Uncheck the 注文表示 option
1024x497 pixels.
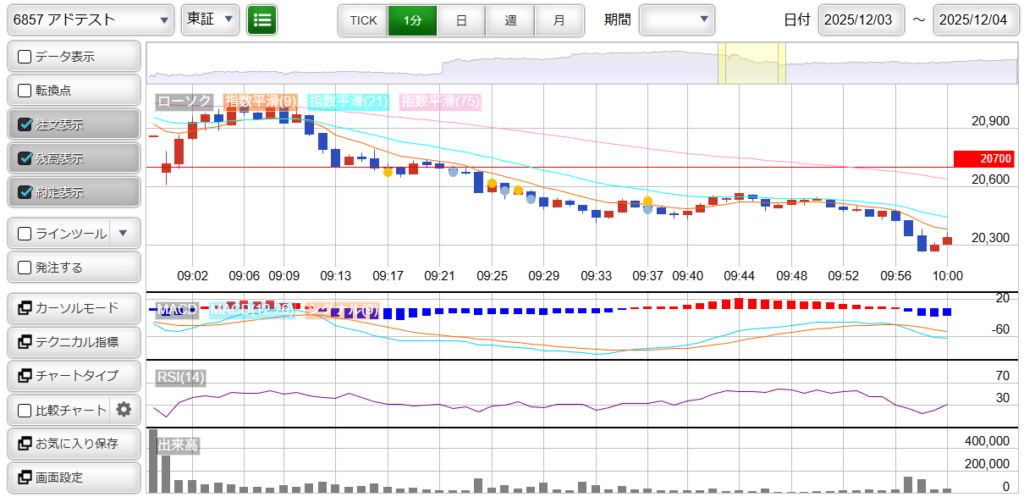point(26,125)
